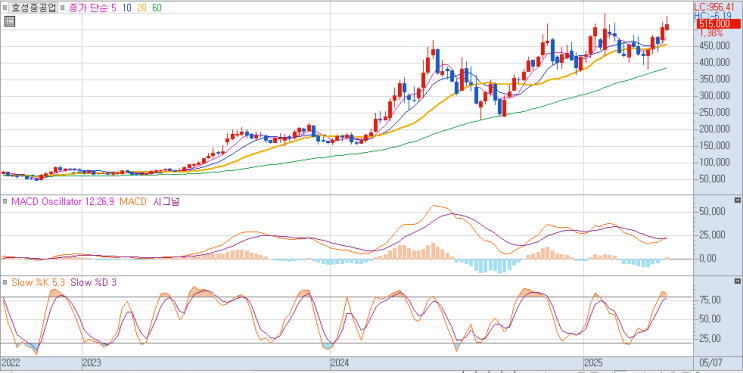Click the 75,00 stochastic axis label
The image size is (743, 373).
click(x=710, y=300)
